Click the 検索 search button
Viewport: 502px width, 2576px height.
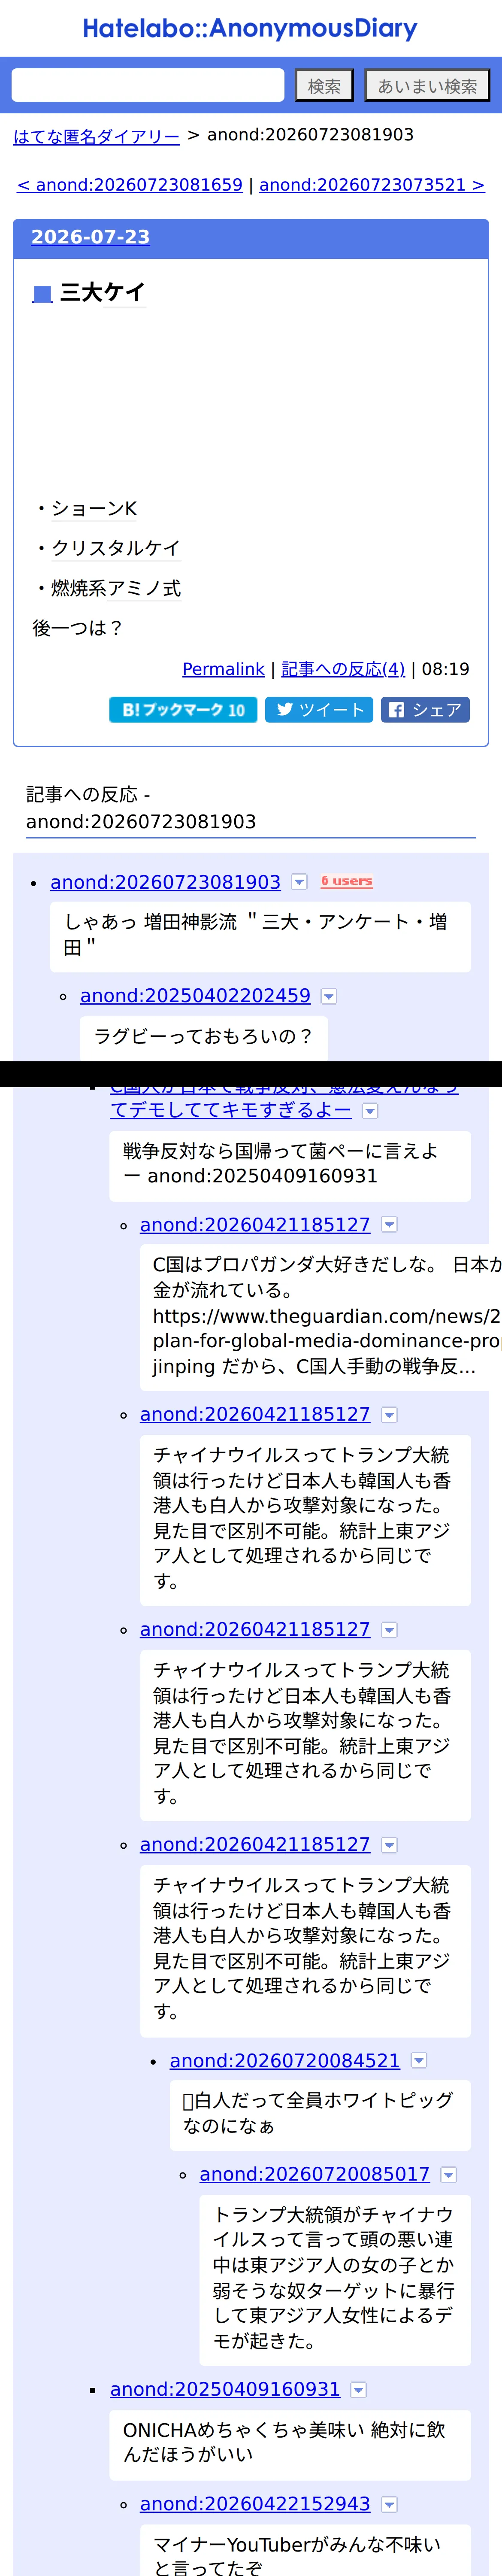click(324, 85)
